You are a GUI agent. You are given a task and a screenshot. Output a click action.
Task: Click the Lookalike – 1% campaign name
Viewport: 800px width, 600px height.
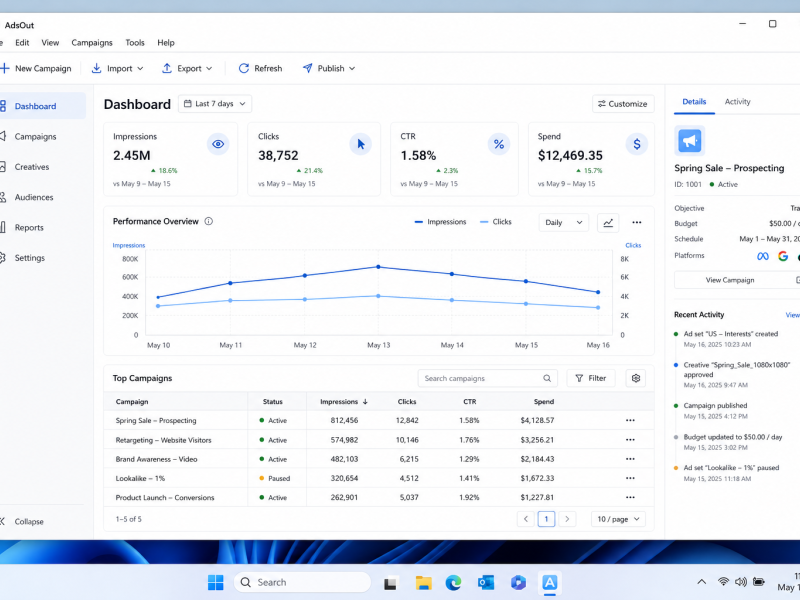[140, 479]
